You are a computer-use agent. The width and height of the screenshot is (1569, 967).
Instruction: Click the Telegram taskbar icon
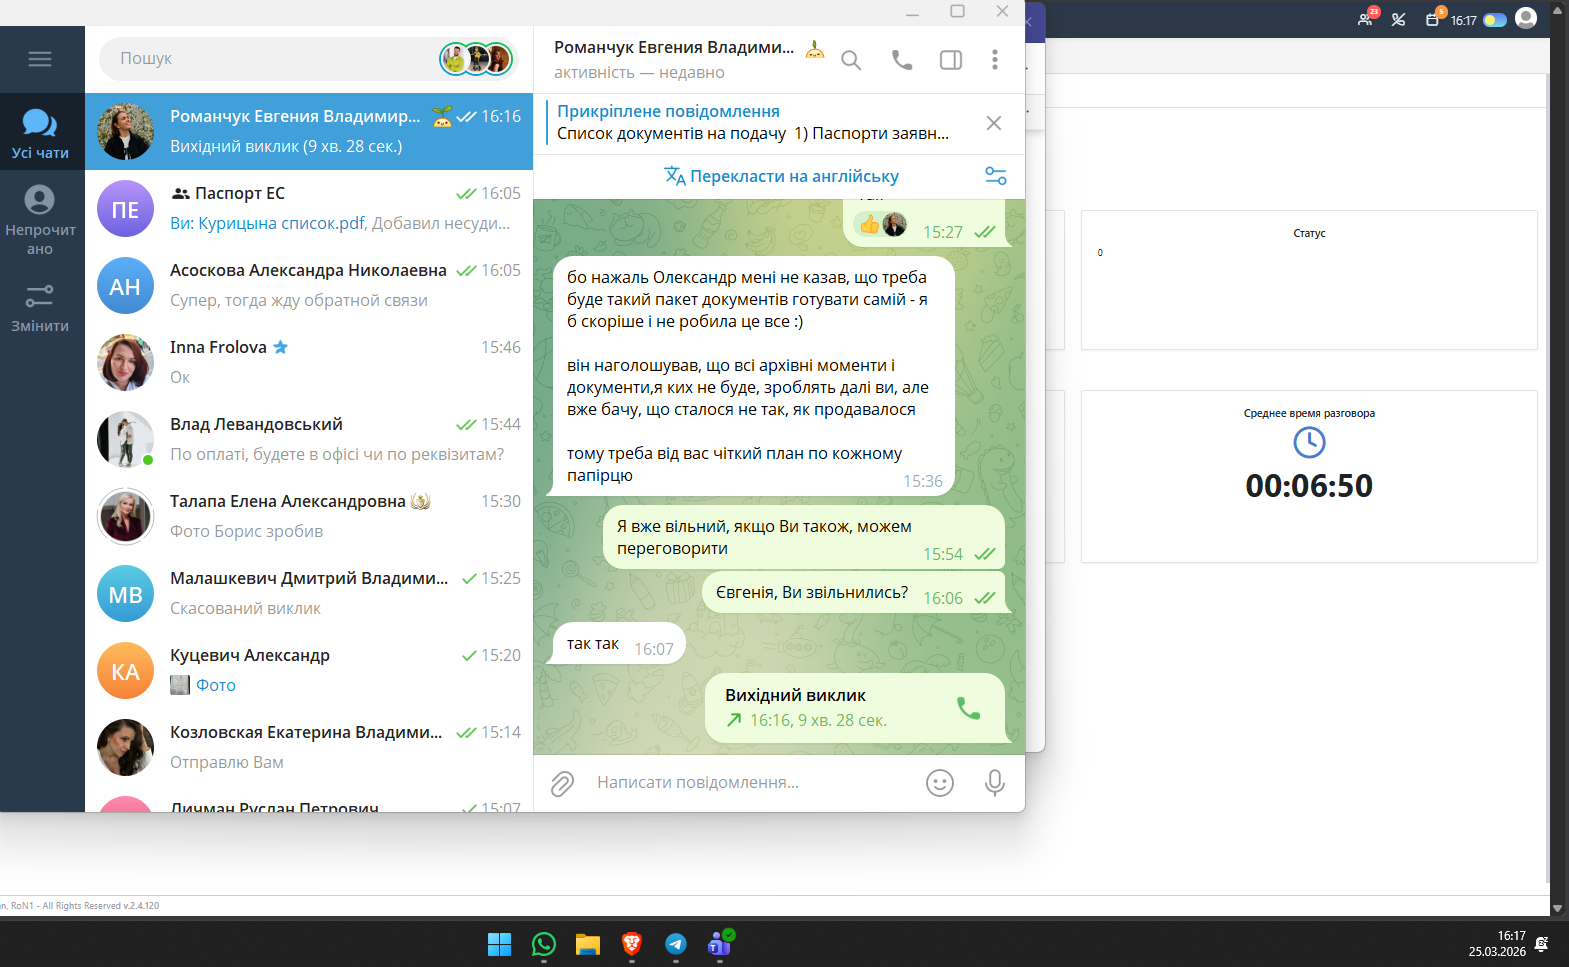click(676, 944)
